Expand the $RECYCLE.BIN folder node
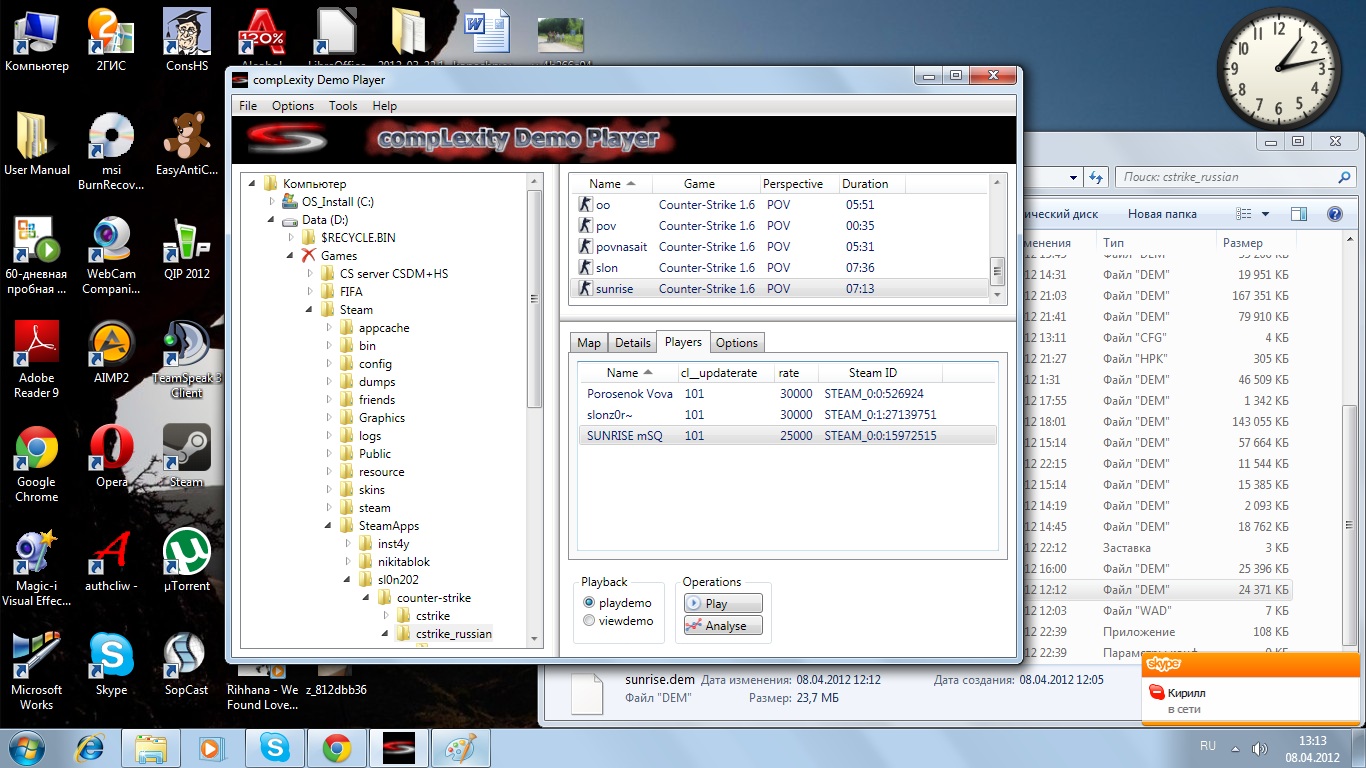 pyautogui.click(x=290, y=238)
